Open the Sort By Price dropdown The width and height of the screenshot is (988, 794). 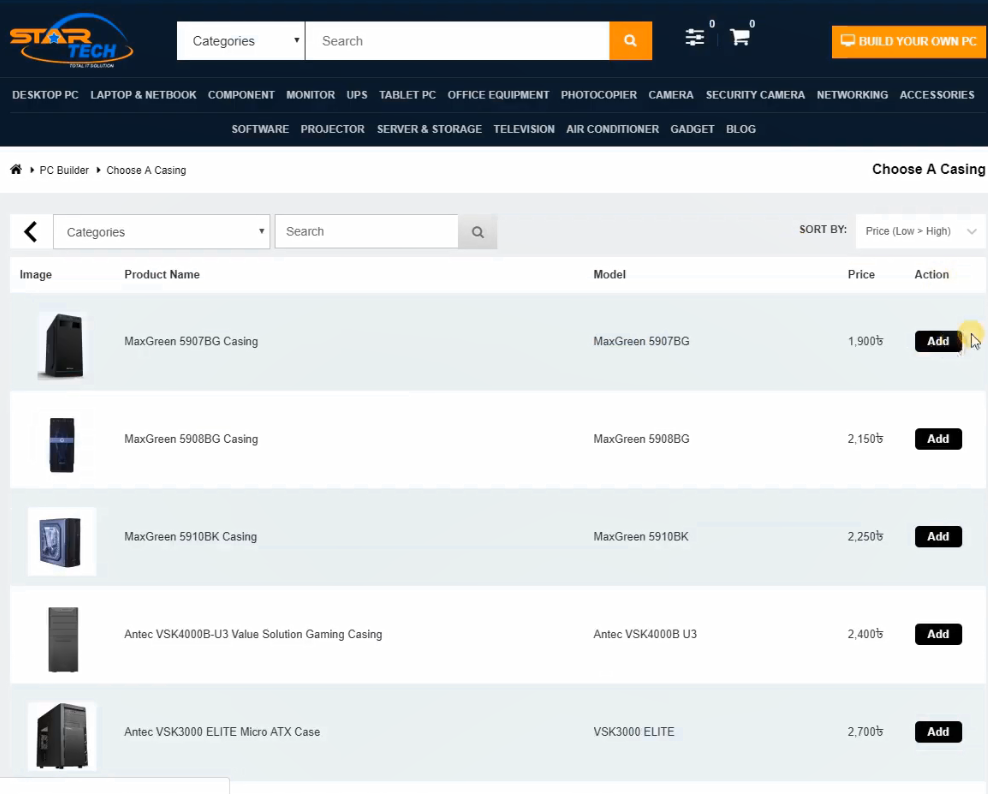coord(920,231)
